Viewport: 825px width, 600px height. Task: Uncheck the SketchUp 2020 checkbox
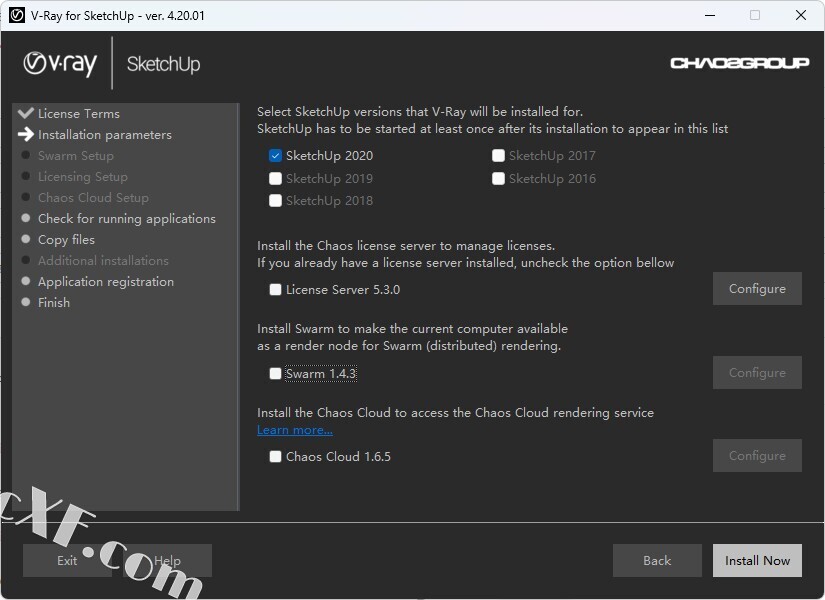point(275,156)
